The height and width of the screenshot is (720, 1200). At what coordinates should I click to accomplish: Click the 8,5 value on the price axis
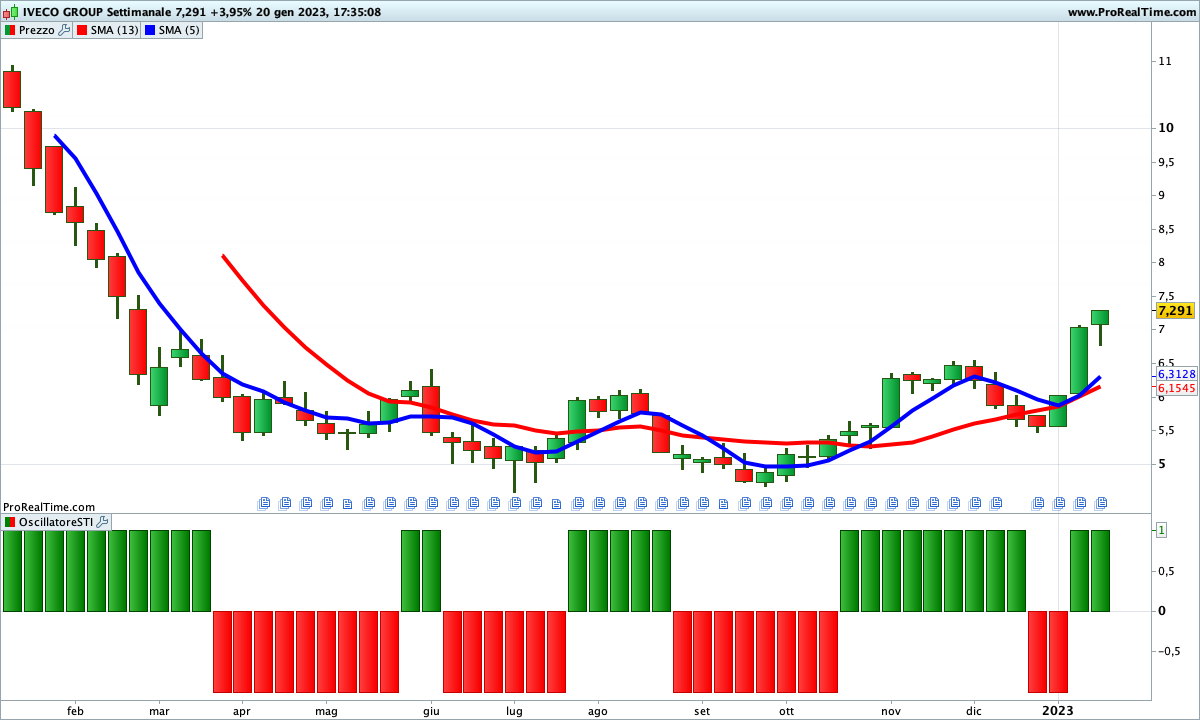point(1166,229)
